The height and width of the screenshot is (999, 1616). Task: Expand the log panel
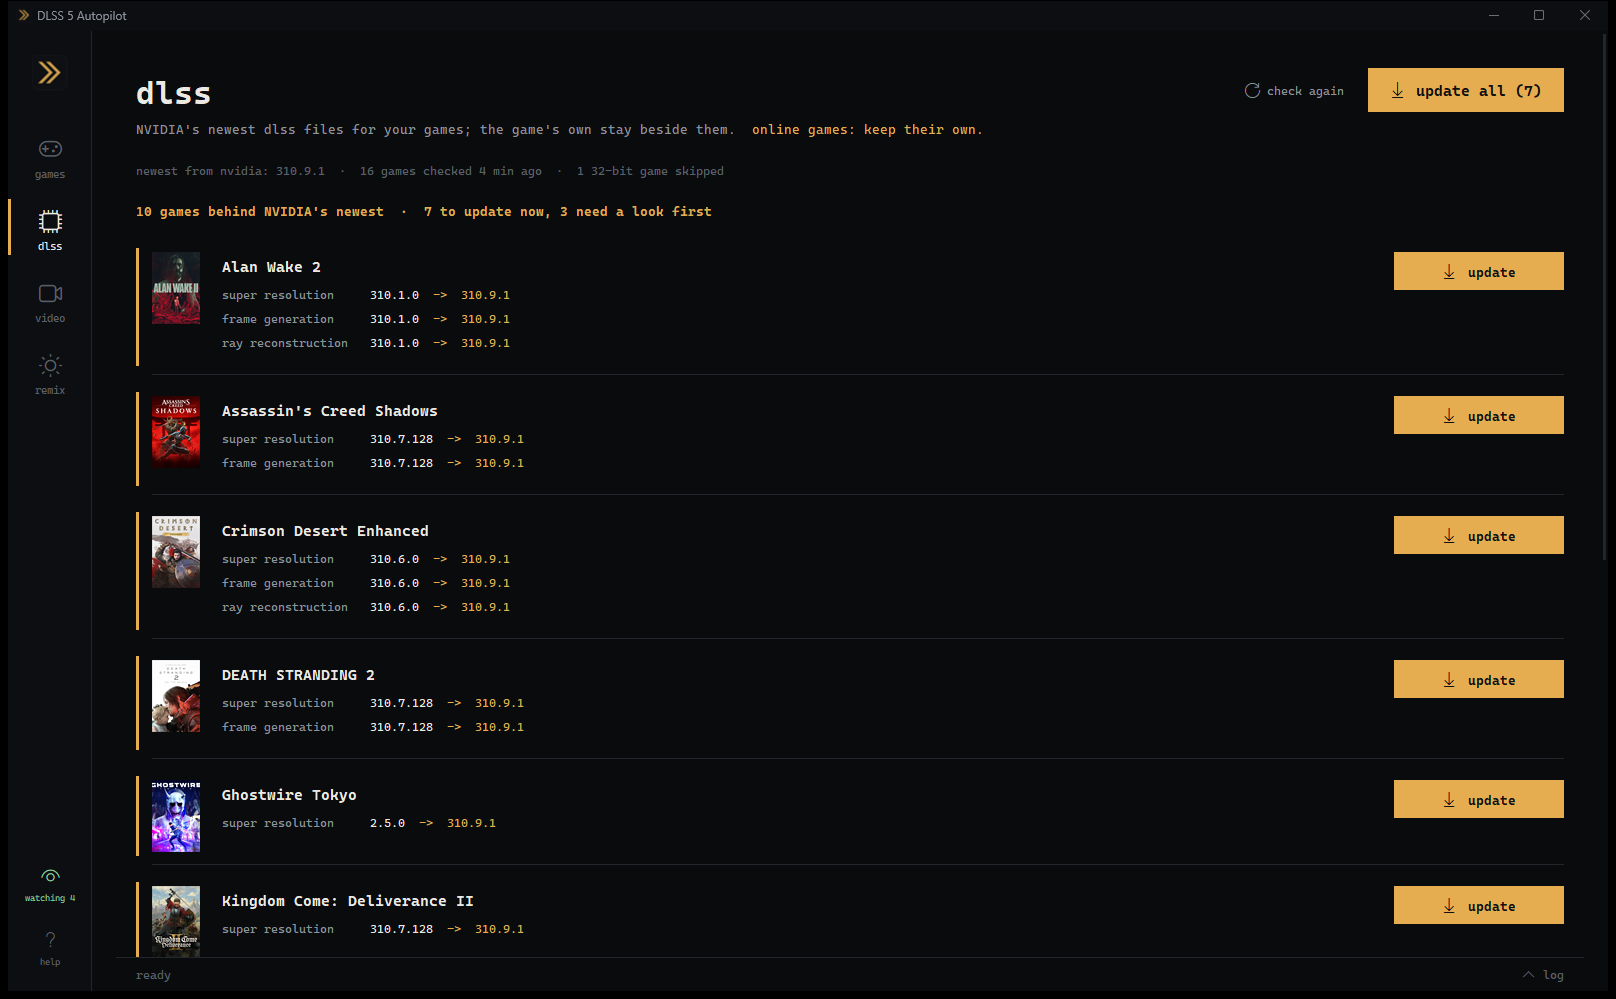pos(1543,975)
